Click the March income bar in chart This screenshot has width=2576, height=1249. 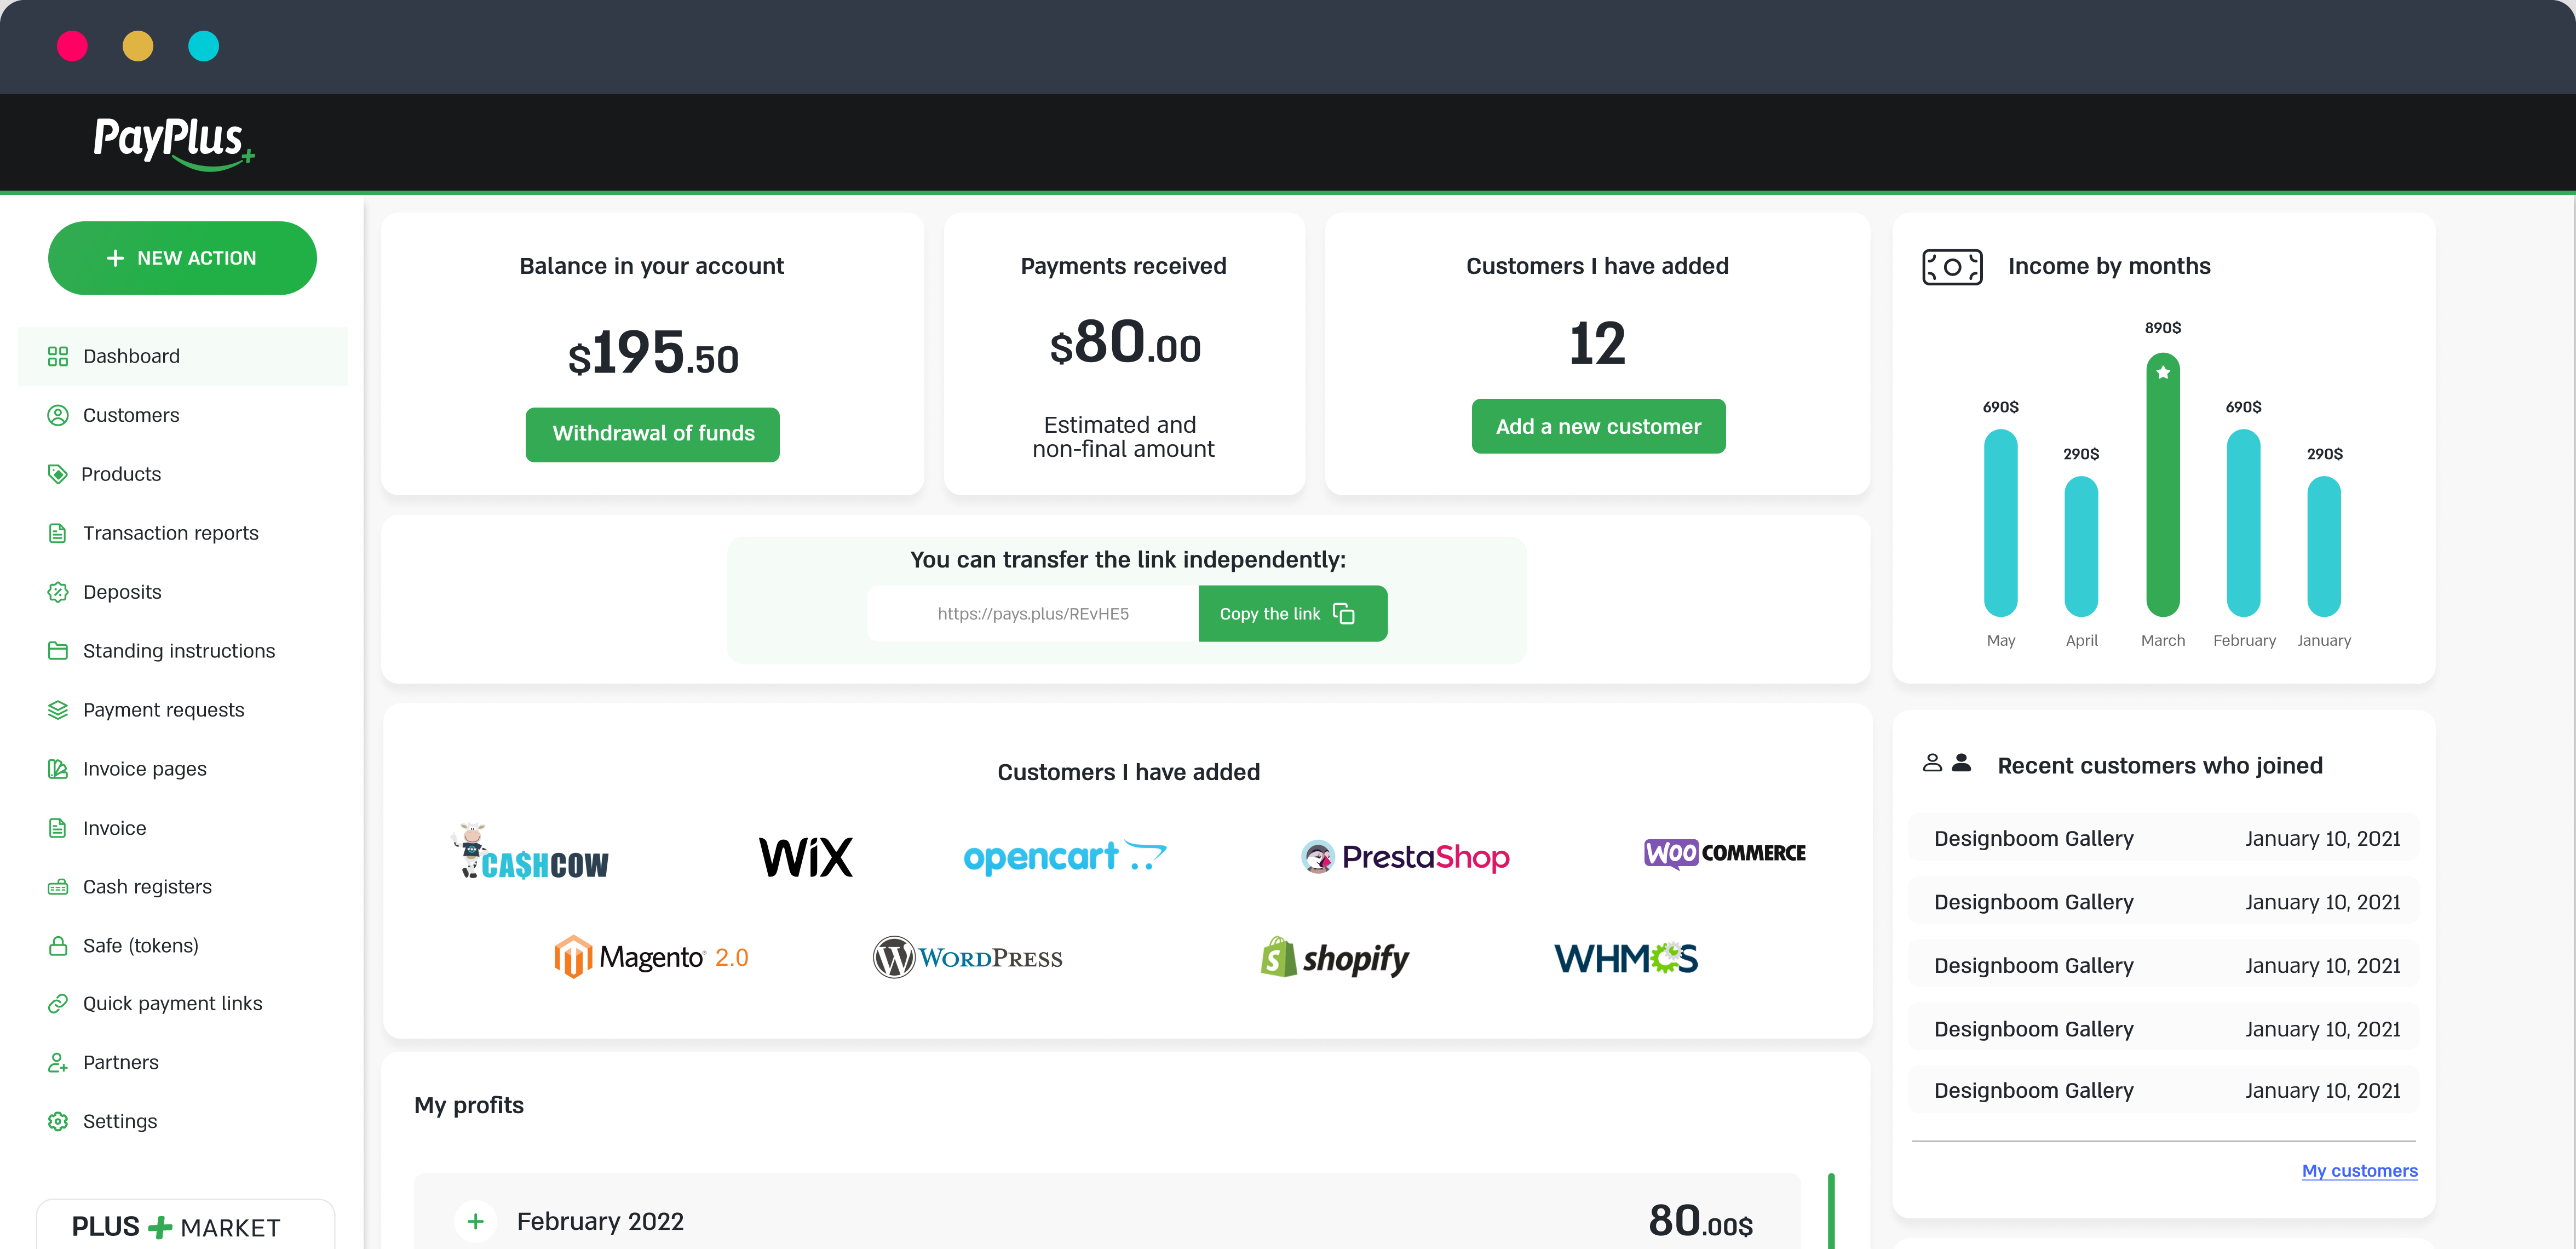click(2162, 486)
